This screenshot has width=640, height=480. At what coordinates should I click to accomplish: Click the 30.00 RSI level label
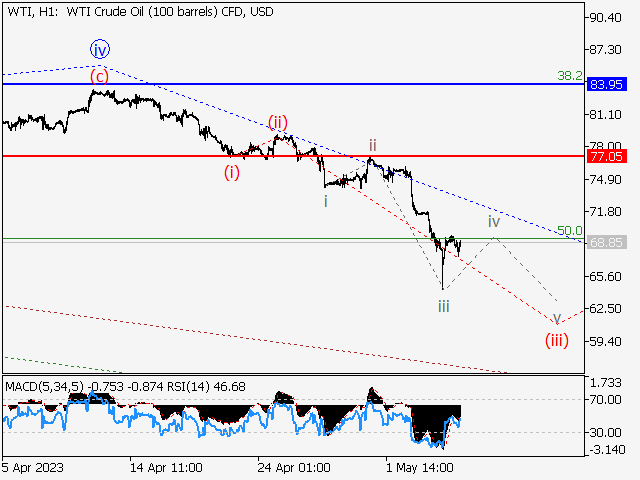point(606,432)
